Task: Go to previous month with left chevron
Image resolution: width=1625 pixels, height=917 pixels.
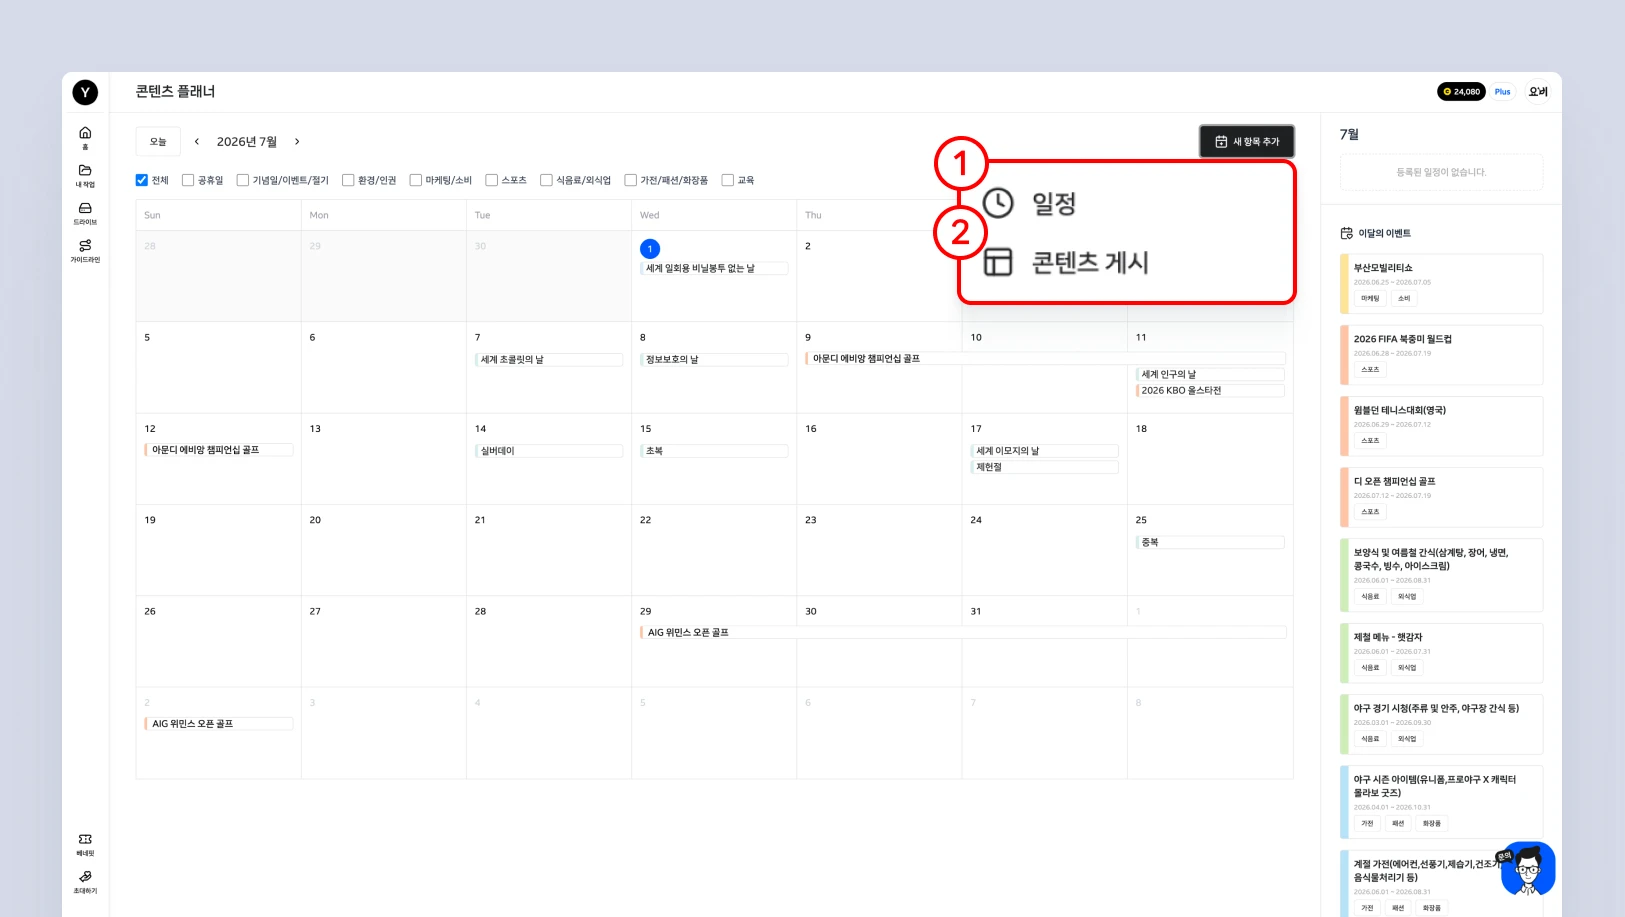Action: [197, 142]
